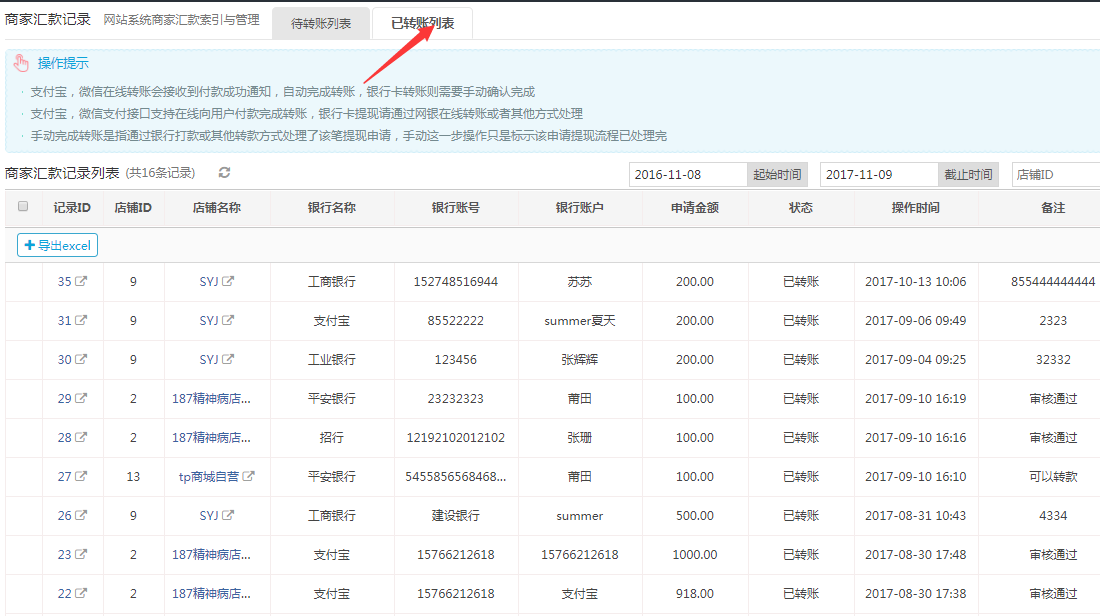Open external link icon for record 29

pos(82,399)
